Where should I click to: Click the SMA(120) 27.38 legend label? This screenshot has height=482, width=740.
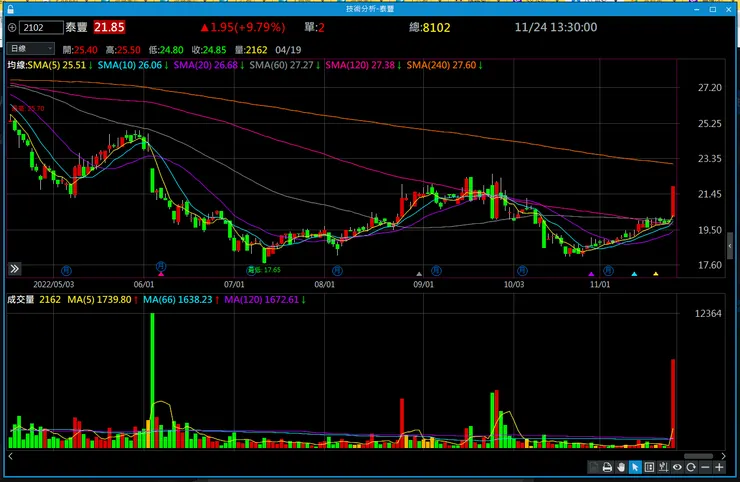pyautogui.click(x=360, y=65)
